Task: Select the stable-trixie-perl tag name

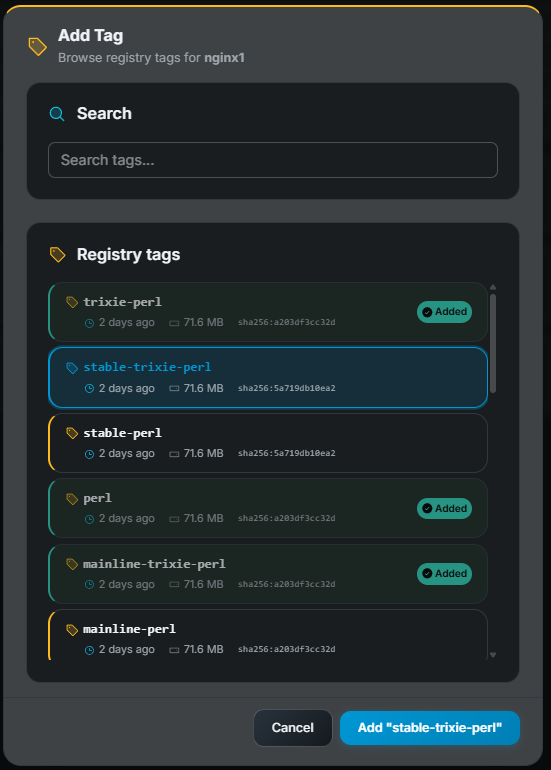Action: (147, 367)
